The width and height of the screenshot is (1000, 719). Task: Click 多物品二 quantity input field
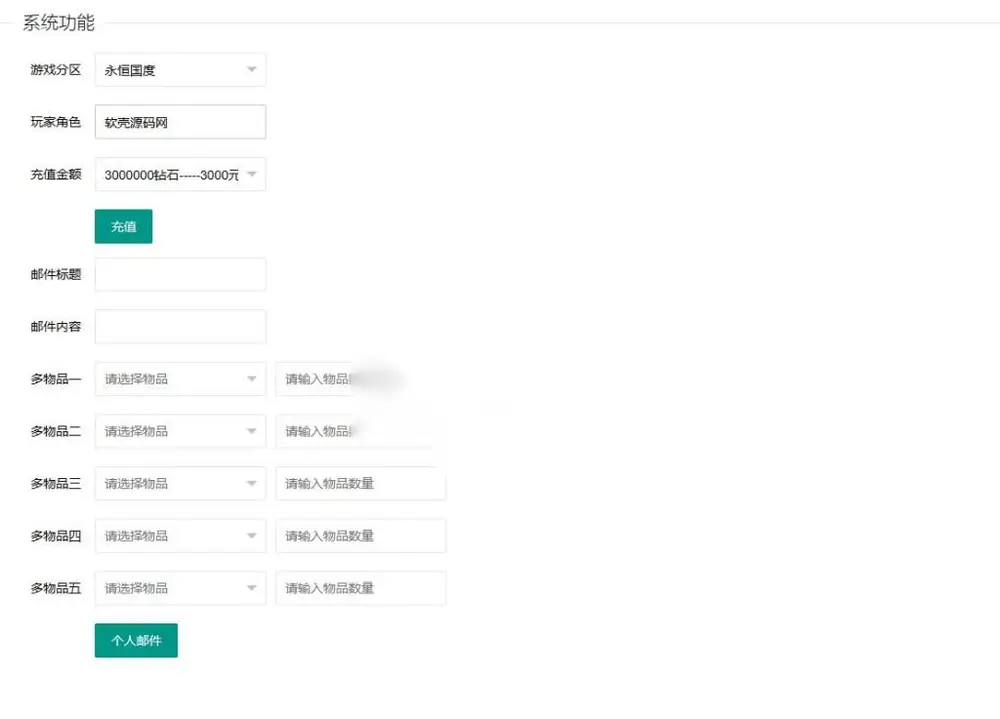tap(360, 431)
